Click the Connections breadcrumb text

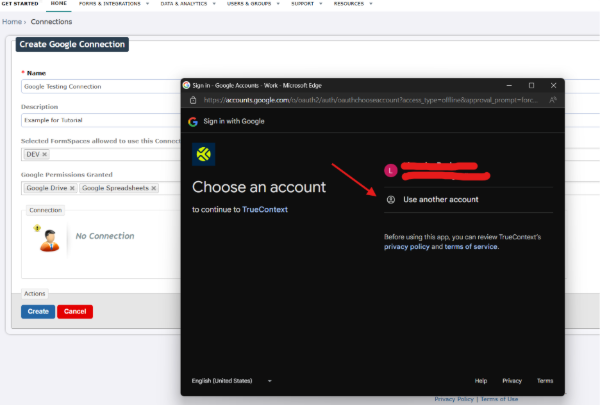[x=51, y=22]
